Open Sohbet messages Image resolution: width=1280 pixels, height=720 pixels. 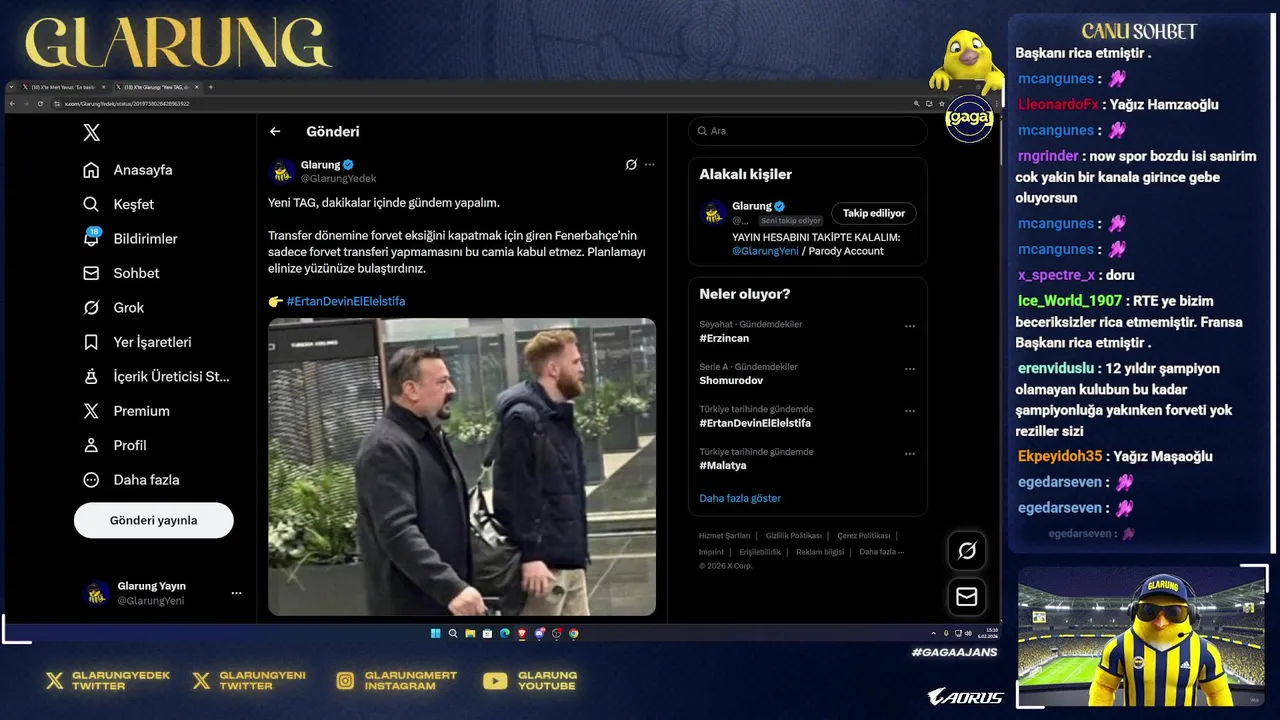[x=121, y=273]
